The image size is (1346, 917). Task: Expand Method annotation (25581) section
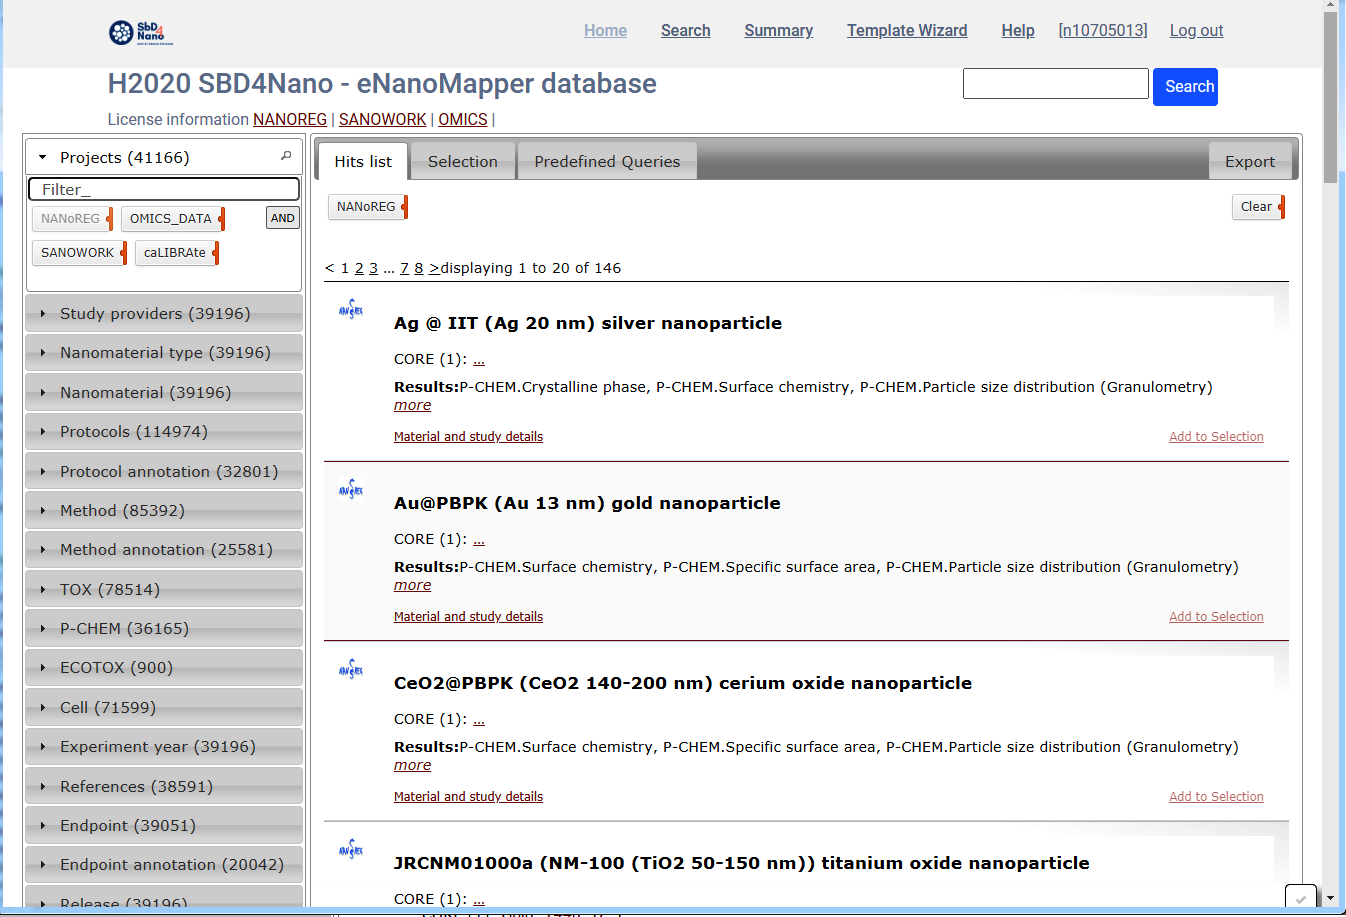[164, 549]
